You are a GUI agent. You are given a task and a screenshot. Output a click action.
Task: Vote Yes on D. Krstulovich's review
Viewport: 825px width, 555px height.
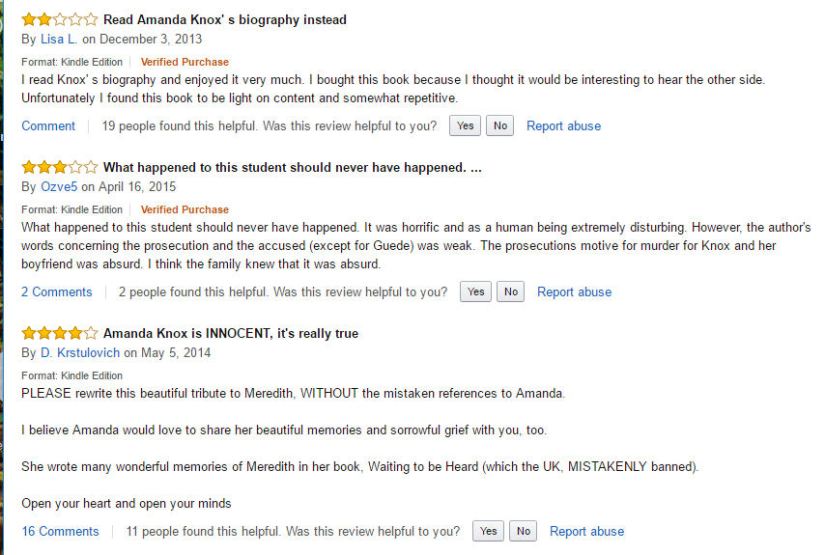pos(488,531)
